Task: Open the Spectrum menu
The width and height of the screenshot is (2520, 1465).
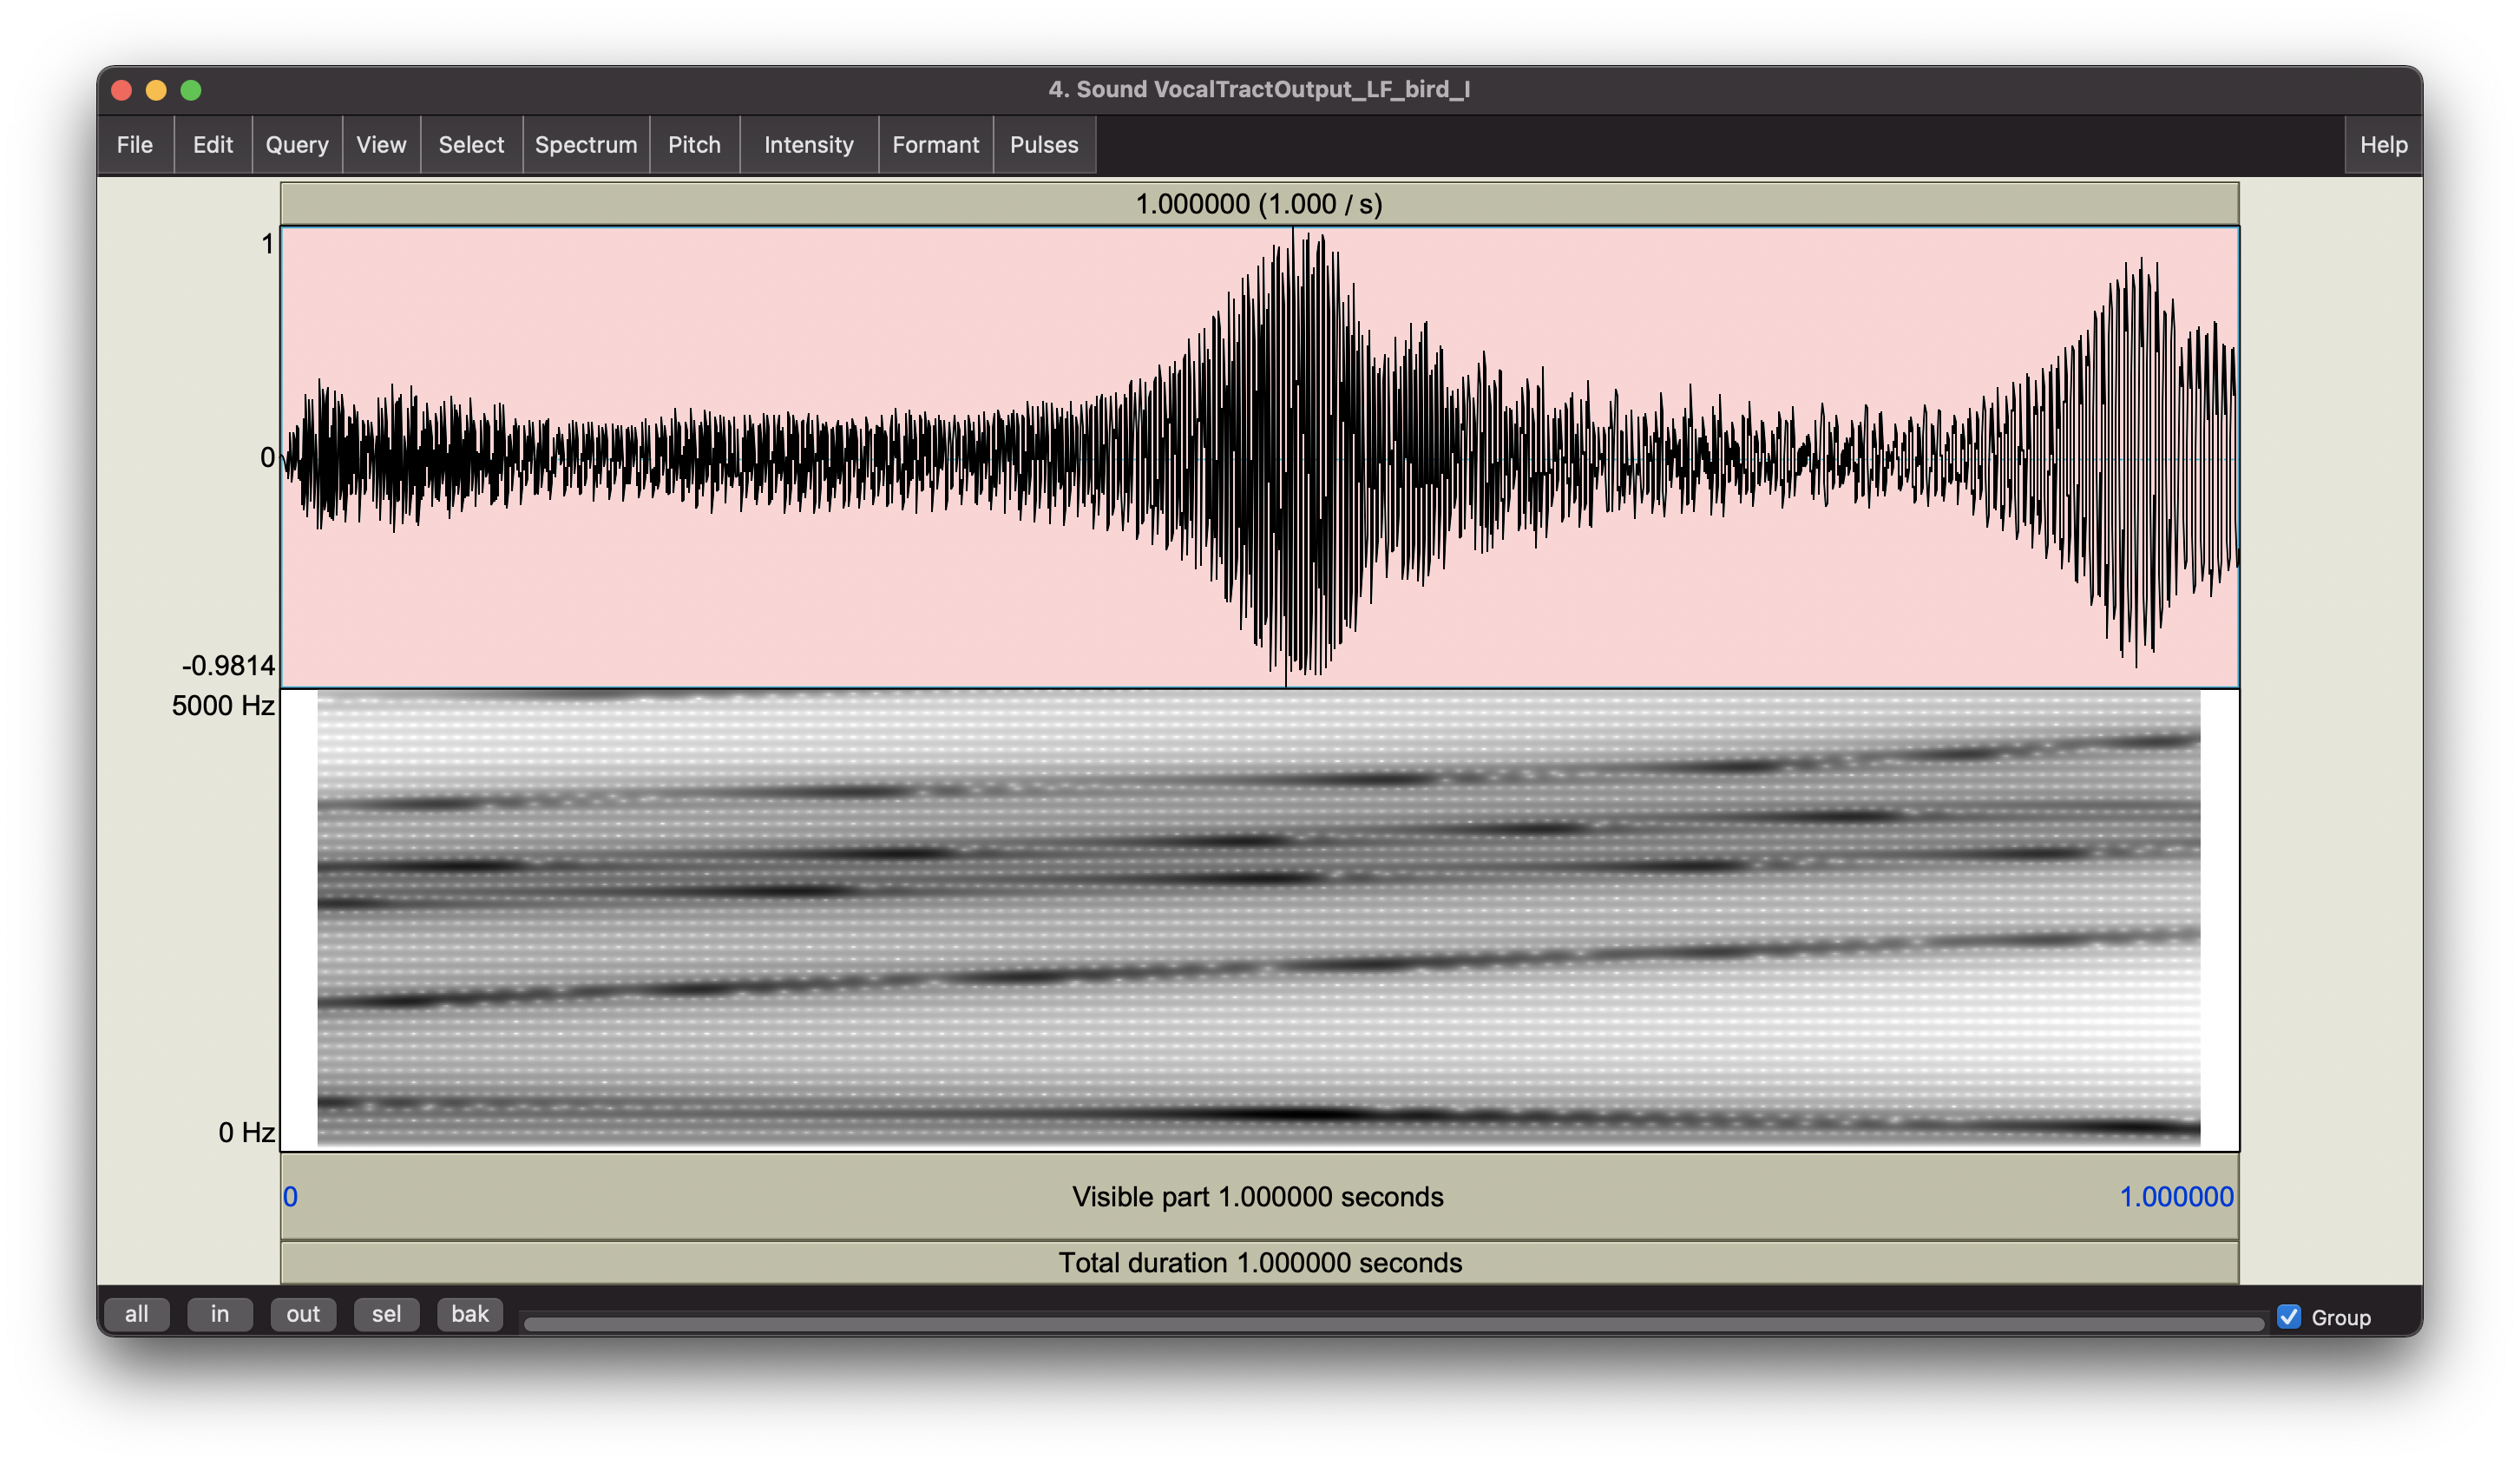Action: point(586,145)
